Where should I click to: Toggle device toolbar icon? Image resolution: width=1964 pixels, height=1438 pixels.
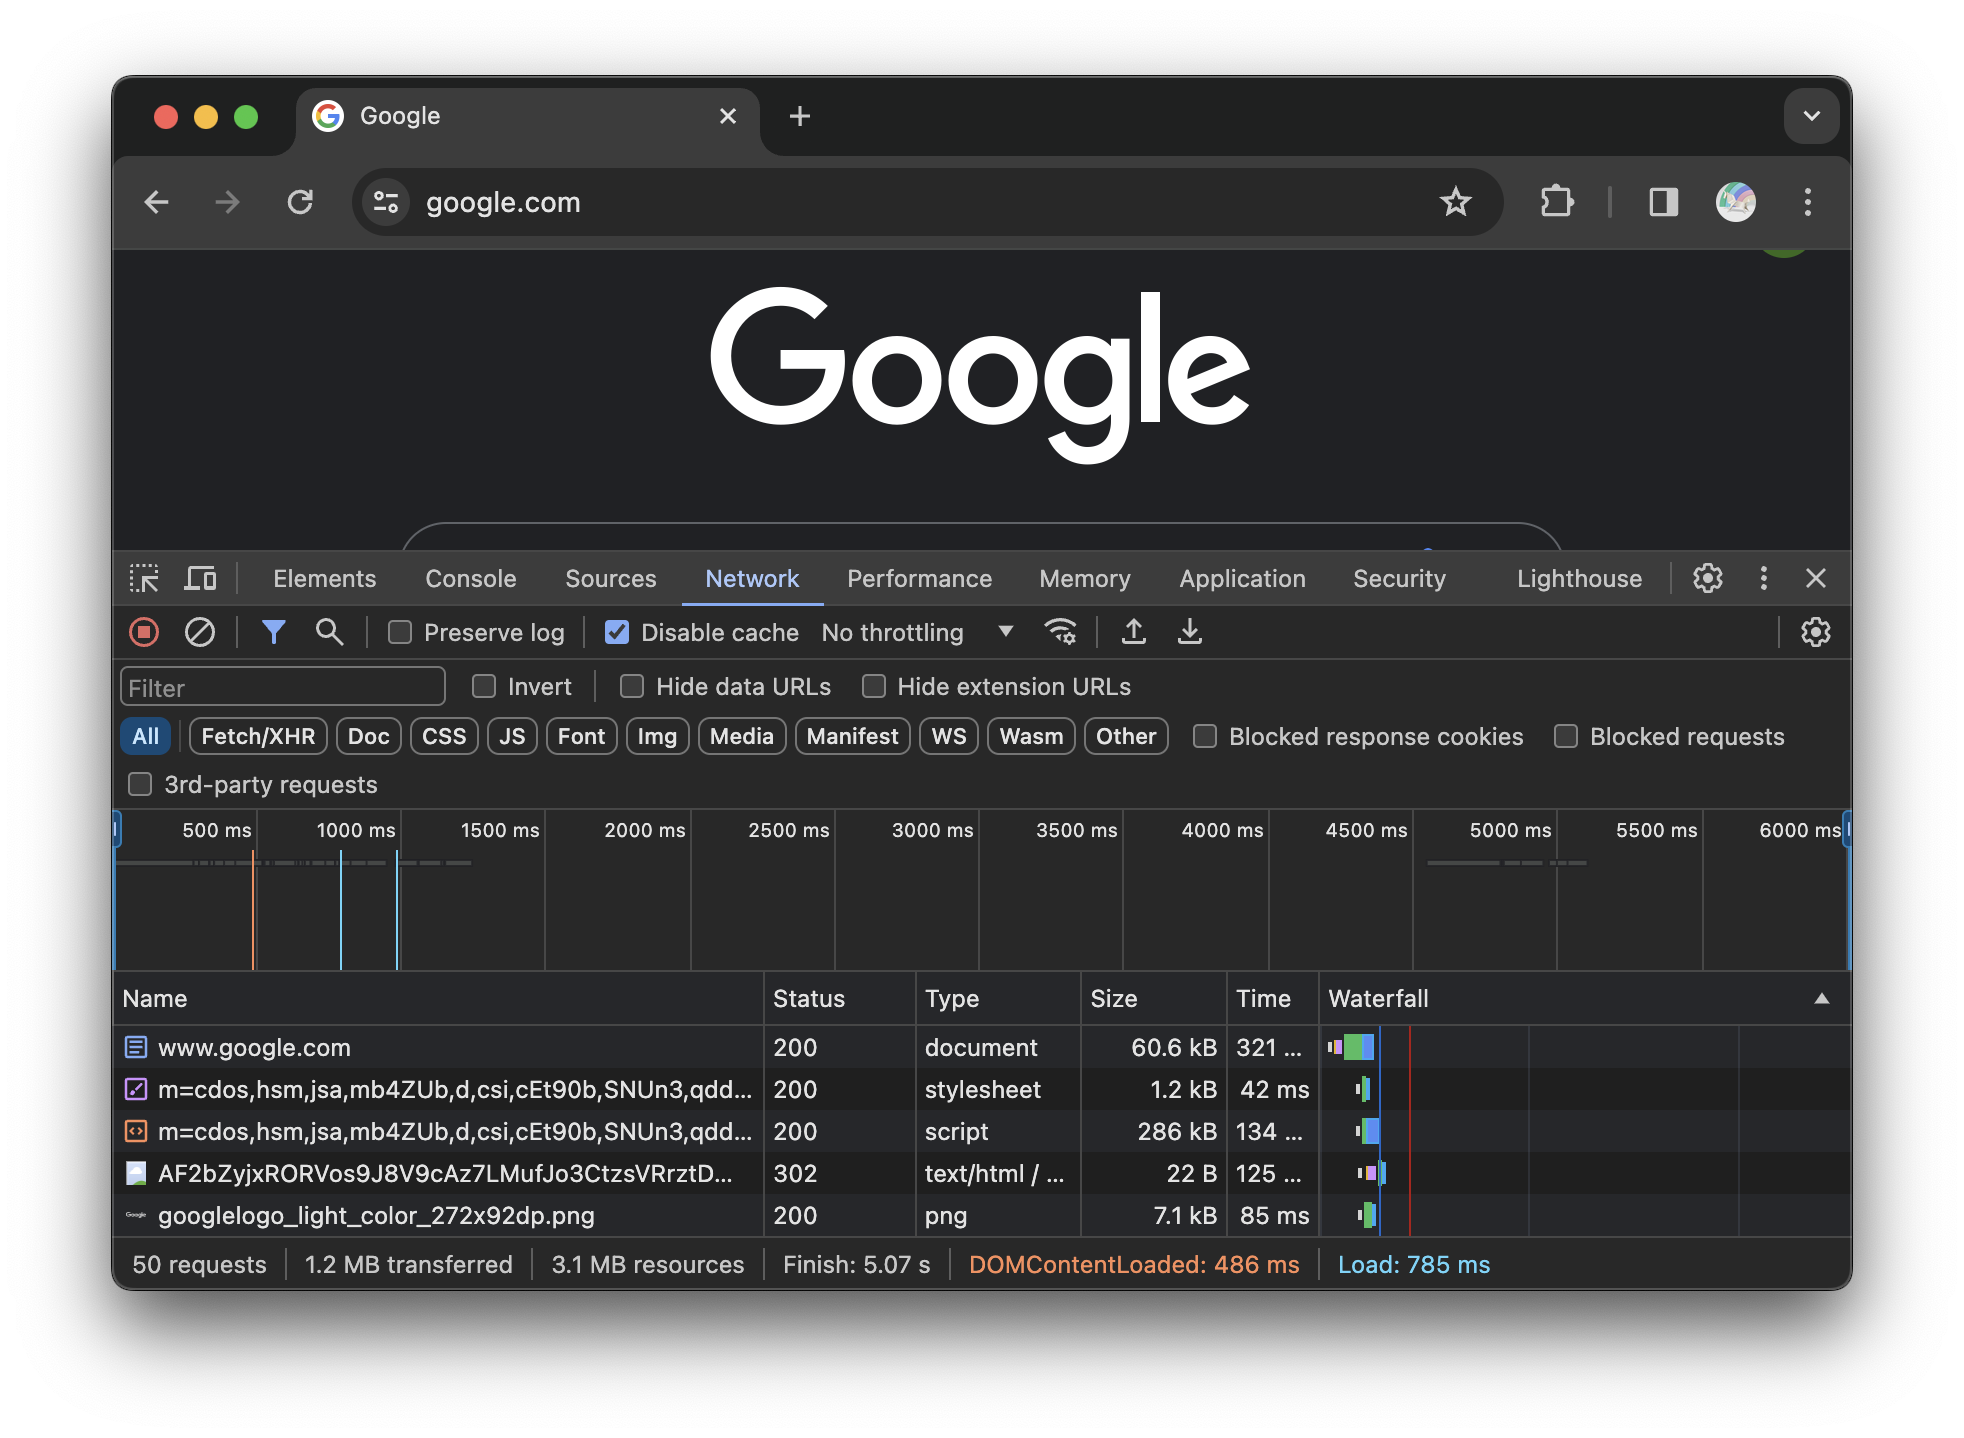coord(200,578)
